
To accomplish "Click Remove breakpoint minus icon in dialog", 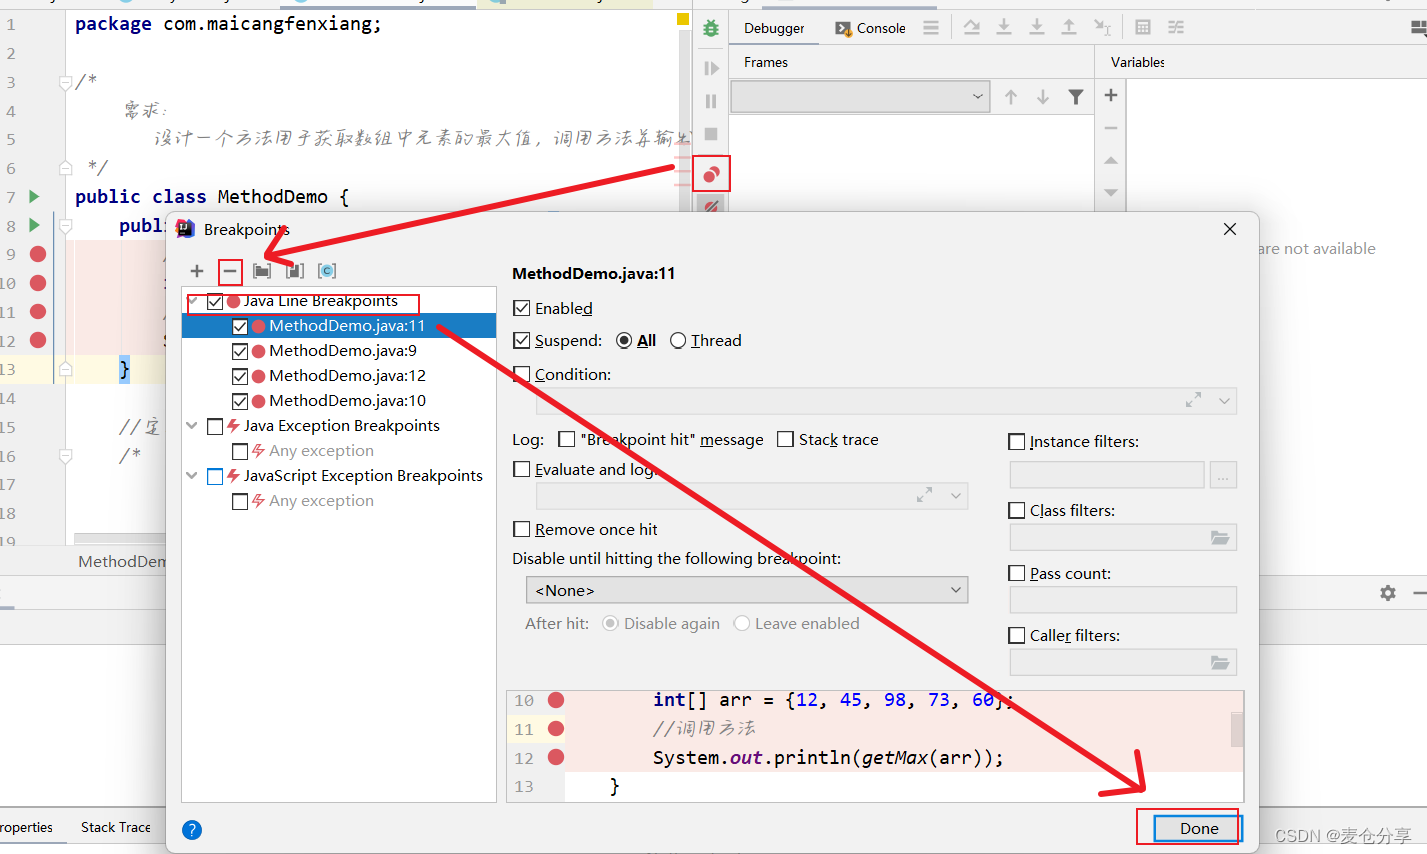I will pyautogui.click(x=230, y=271).
